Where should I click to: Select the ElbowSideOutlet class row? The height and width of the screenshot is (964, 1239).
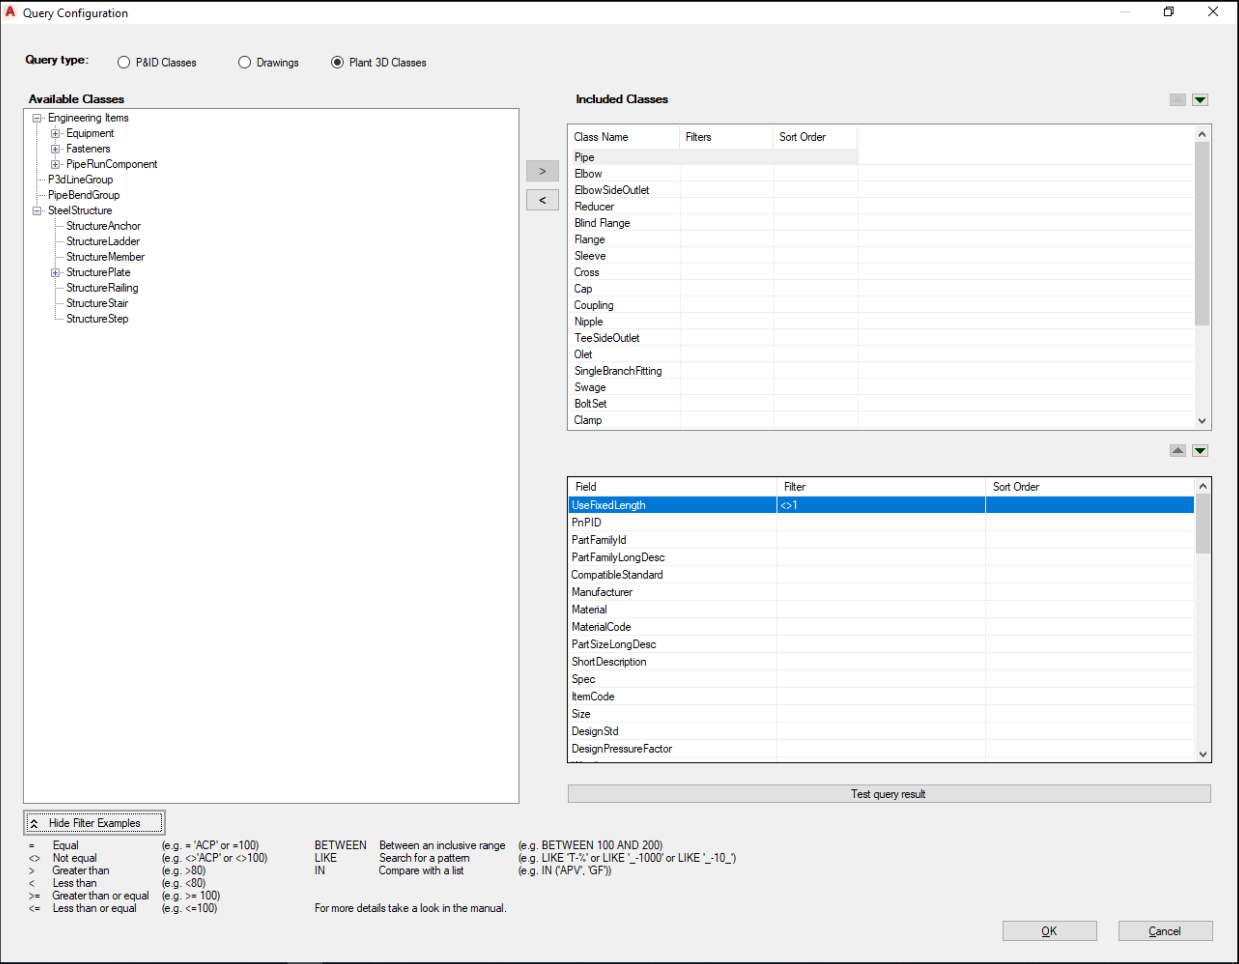pyautogui.click(x=880, y=190)
